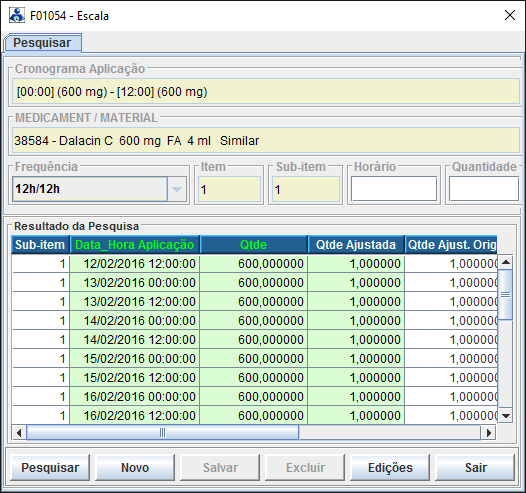This screenshot has height=493, width=526.
Task: Click the horizontal scrollbar thumb
Action: tap(162, 433)
